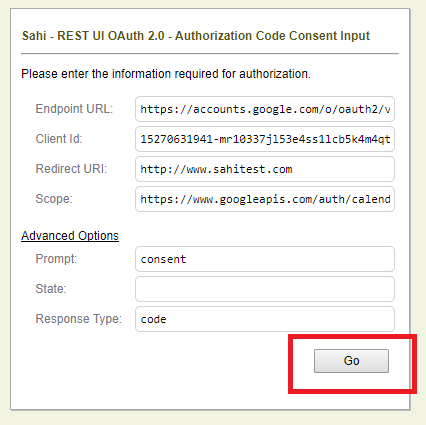This screenshot has height=425, width=426.
Task: Click the State label
Action: (x=51, y=289)
